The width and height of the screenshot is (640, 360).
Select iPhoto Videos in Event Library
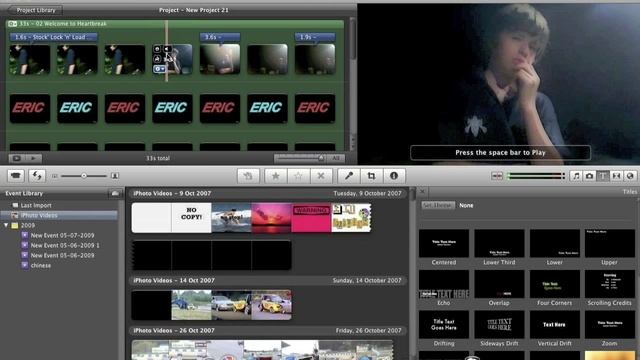(x=59, y=215)
